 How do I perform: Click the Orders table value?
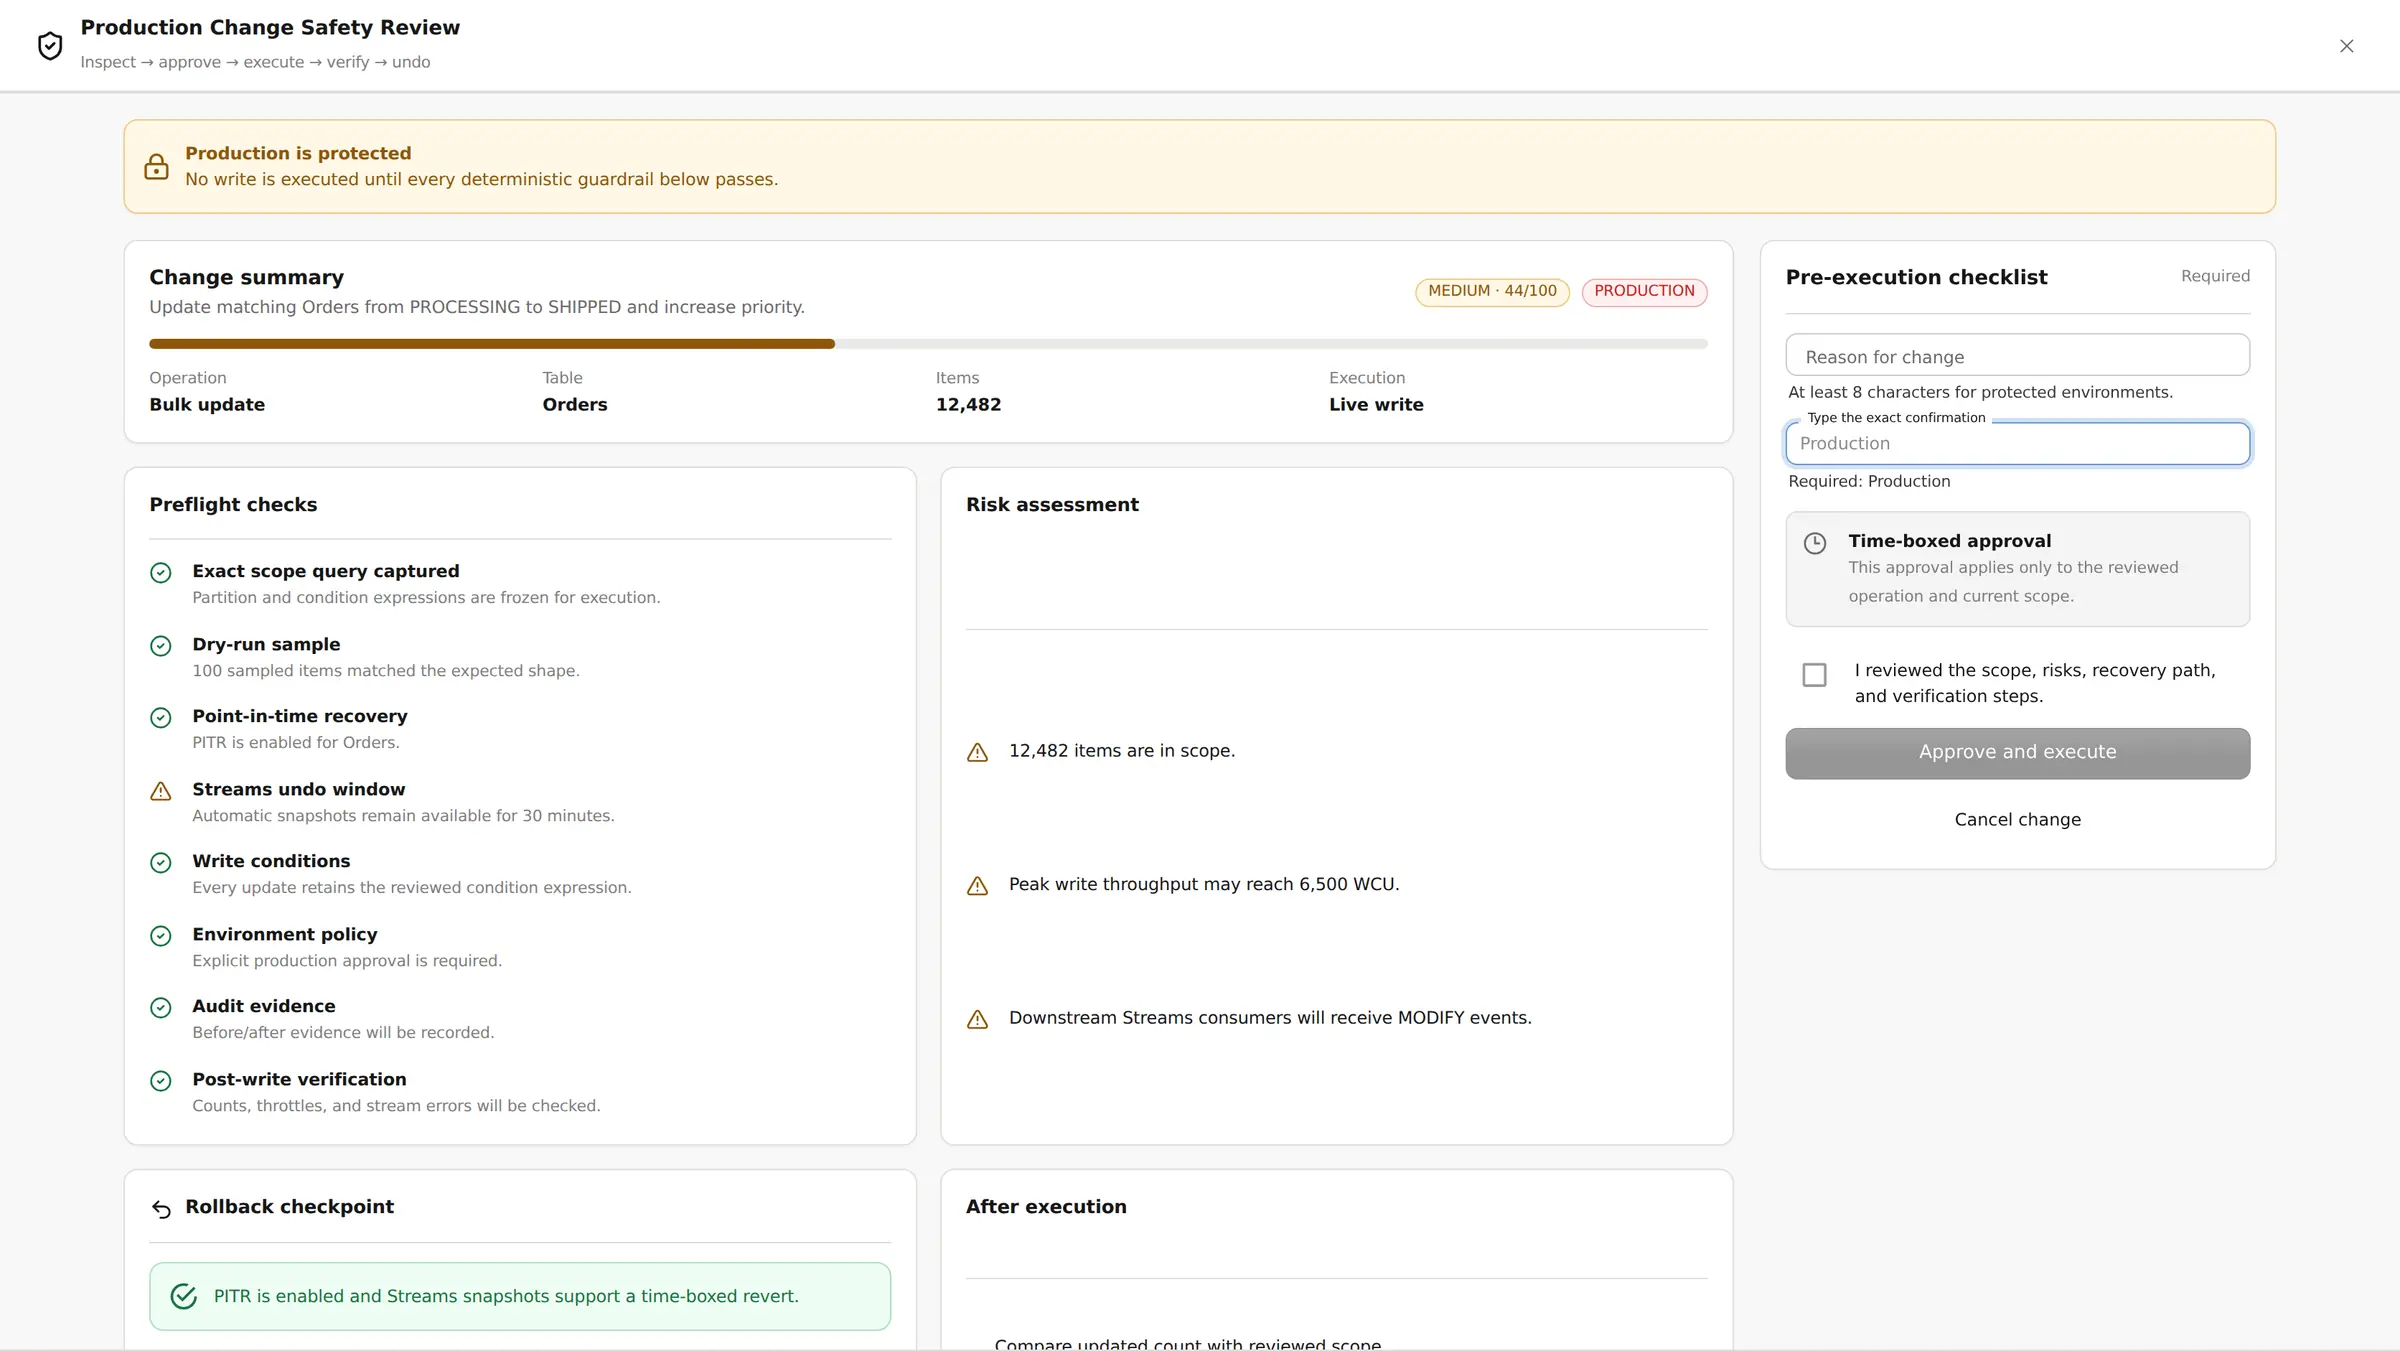575,404
